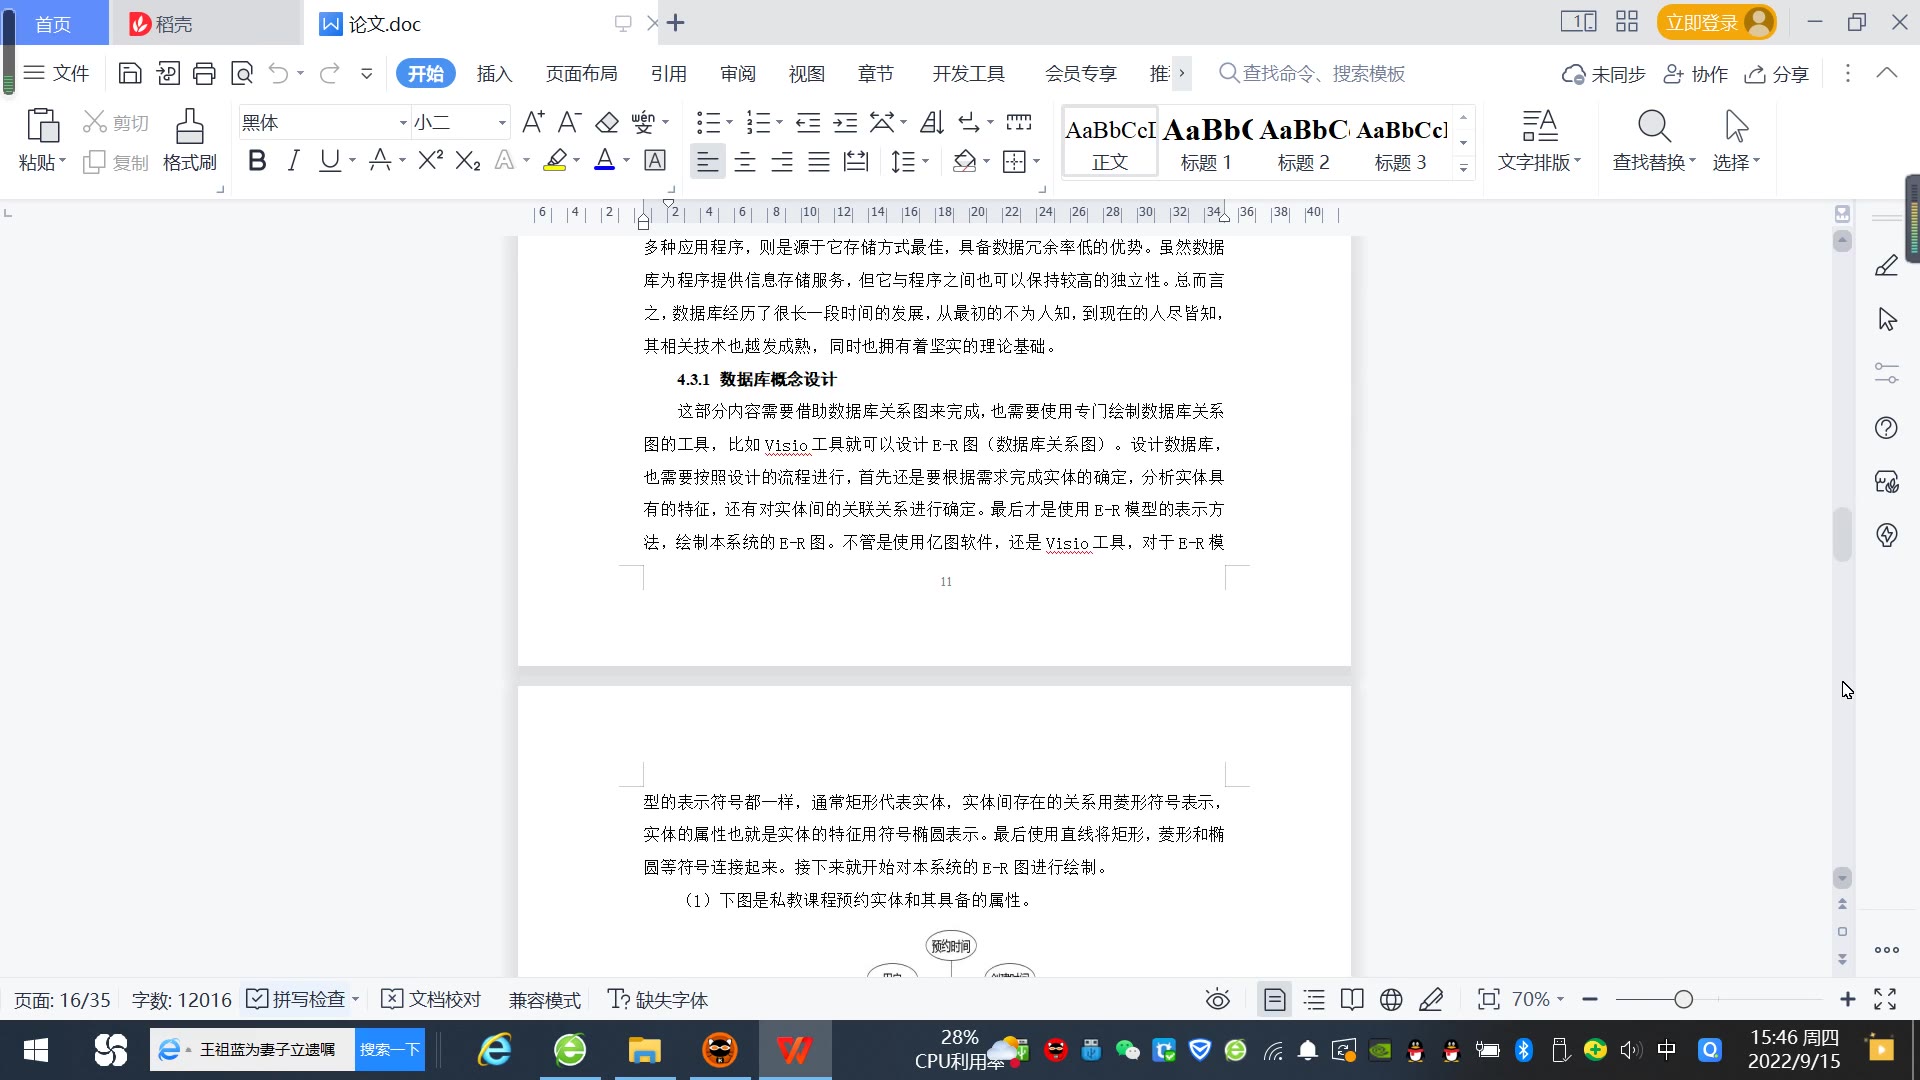Click the Format Painter (格式刷) icon
Viewport: 1920px width, 1080px height.
(189, 140)
